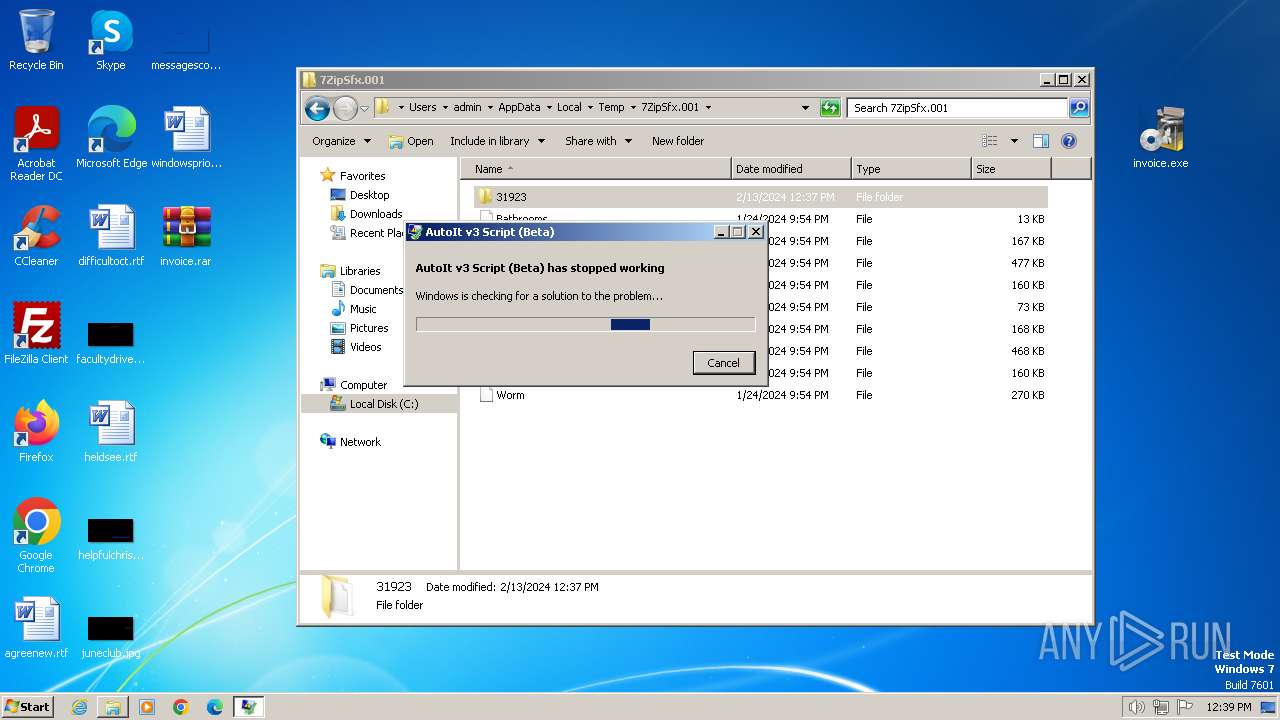The height and width of the screenshot is (720, 1280).
Task: Select Videos library in sidebar
Action: [356, 347]
